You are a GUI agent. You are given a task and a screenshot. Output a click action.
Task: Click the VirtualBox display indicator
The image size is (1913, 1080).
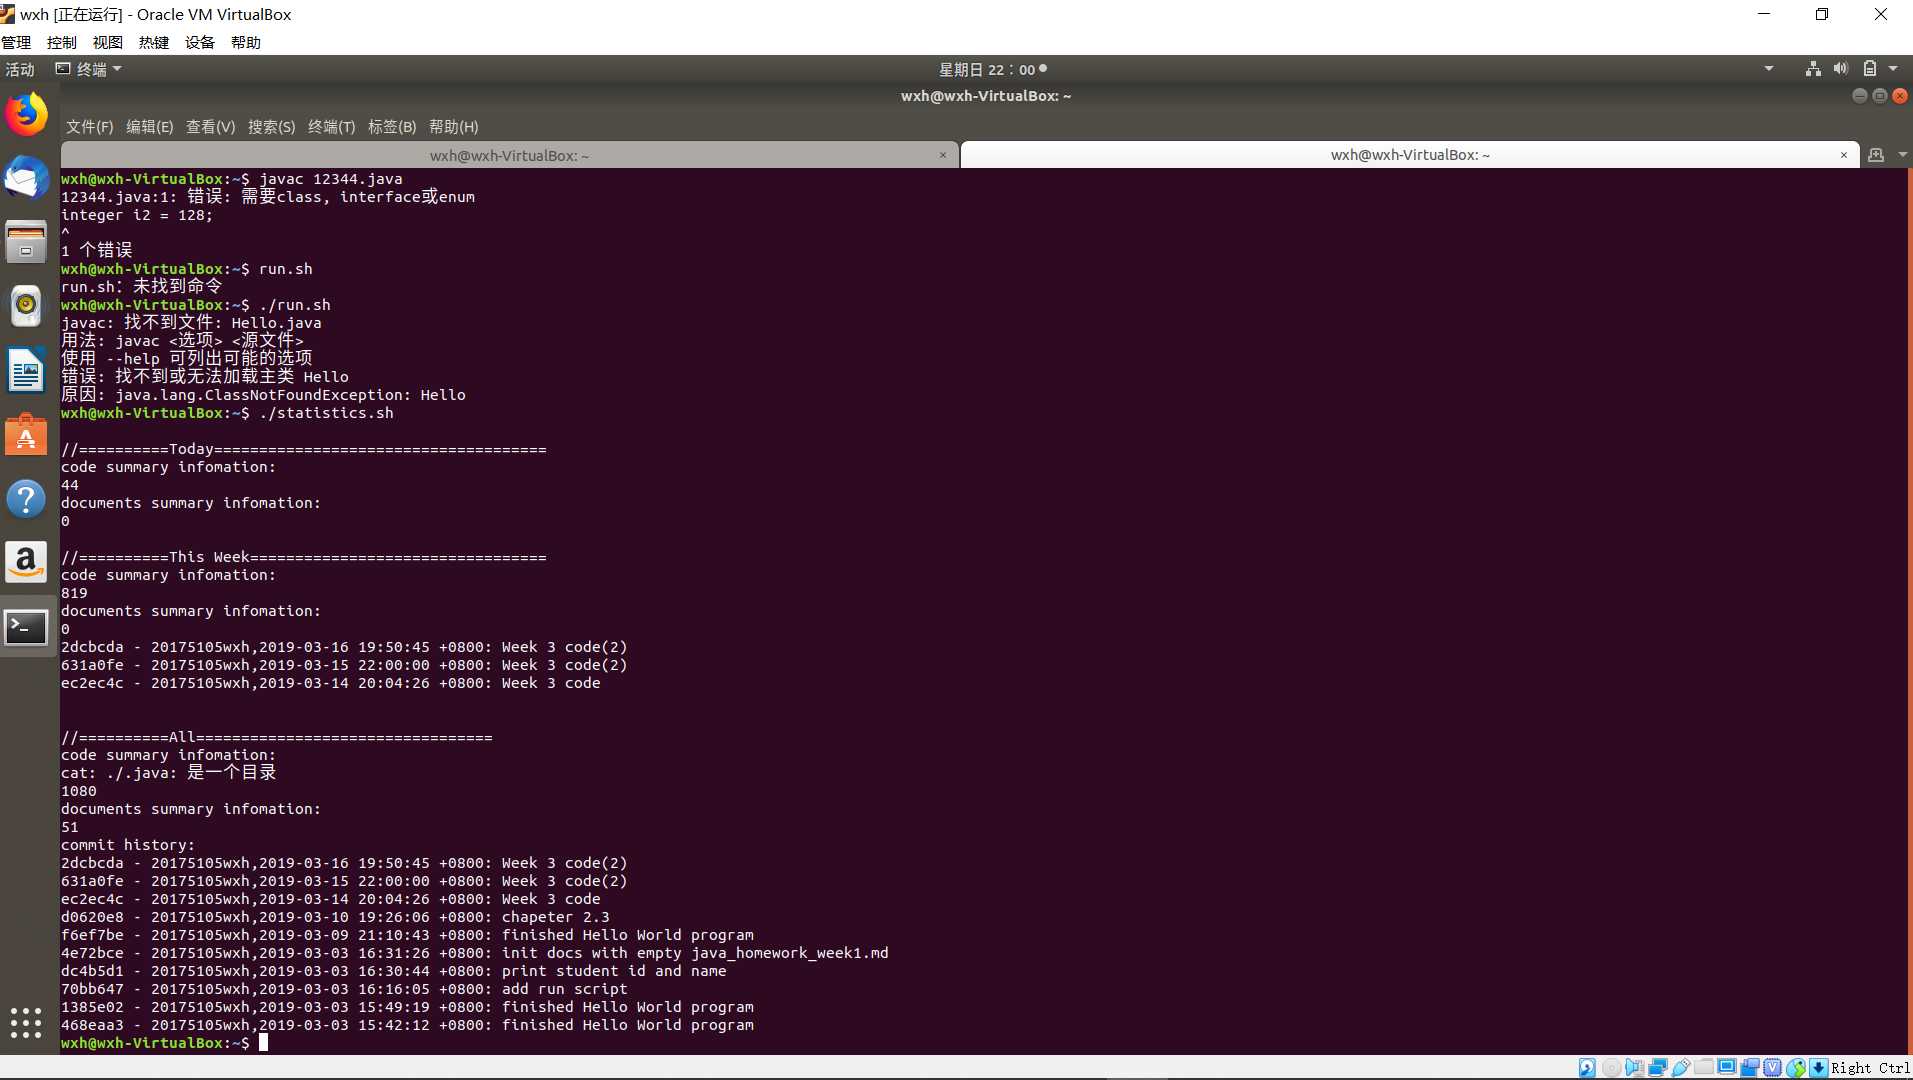click(x=1727, y=1068)
